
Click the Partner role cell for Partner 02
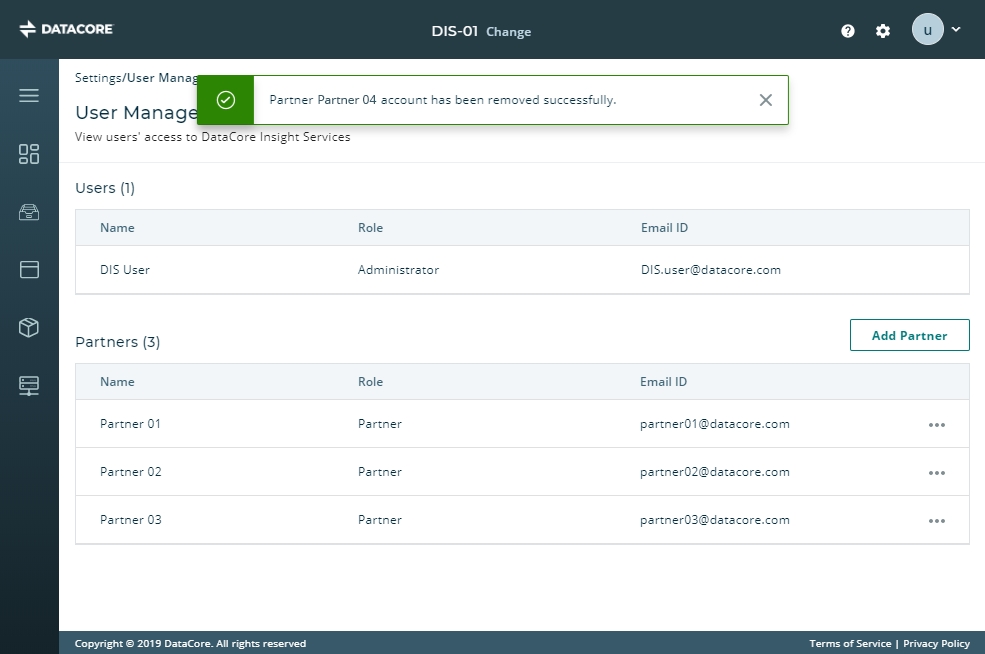click(x=379, y=472)
